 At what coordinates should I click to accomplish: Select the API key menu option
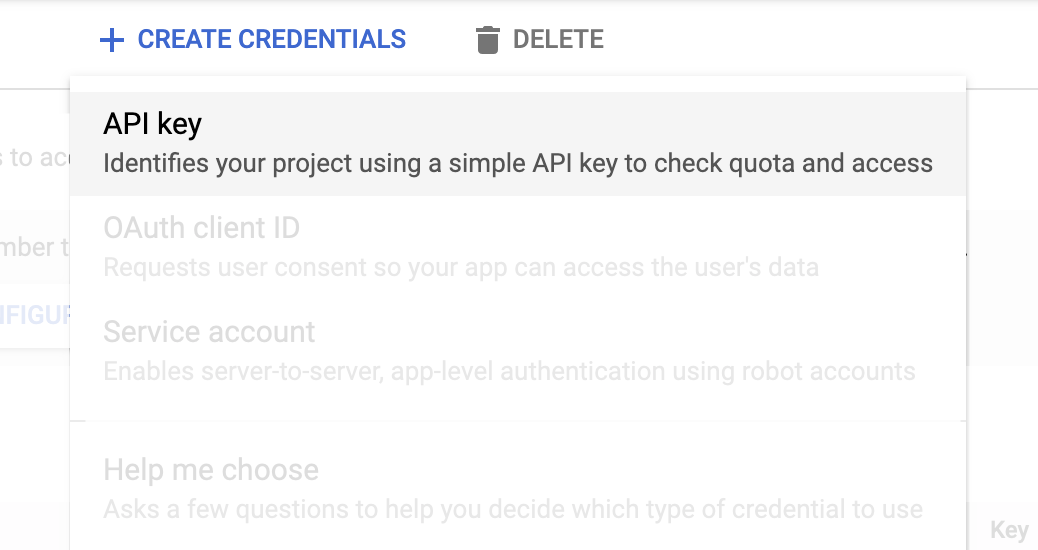click(x=518, y=144)
